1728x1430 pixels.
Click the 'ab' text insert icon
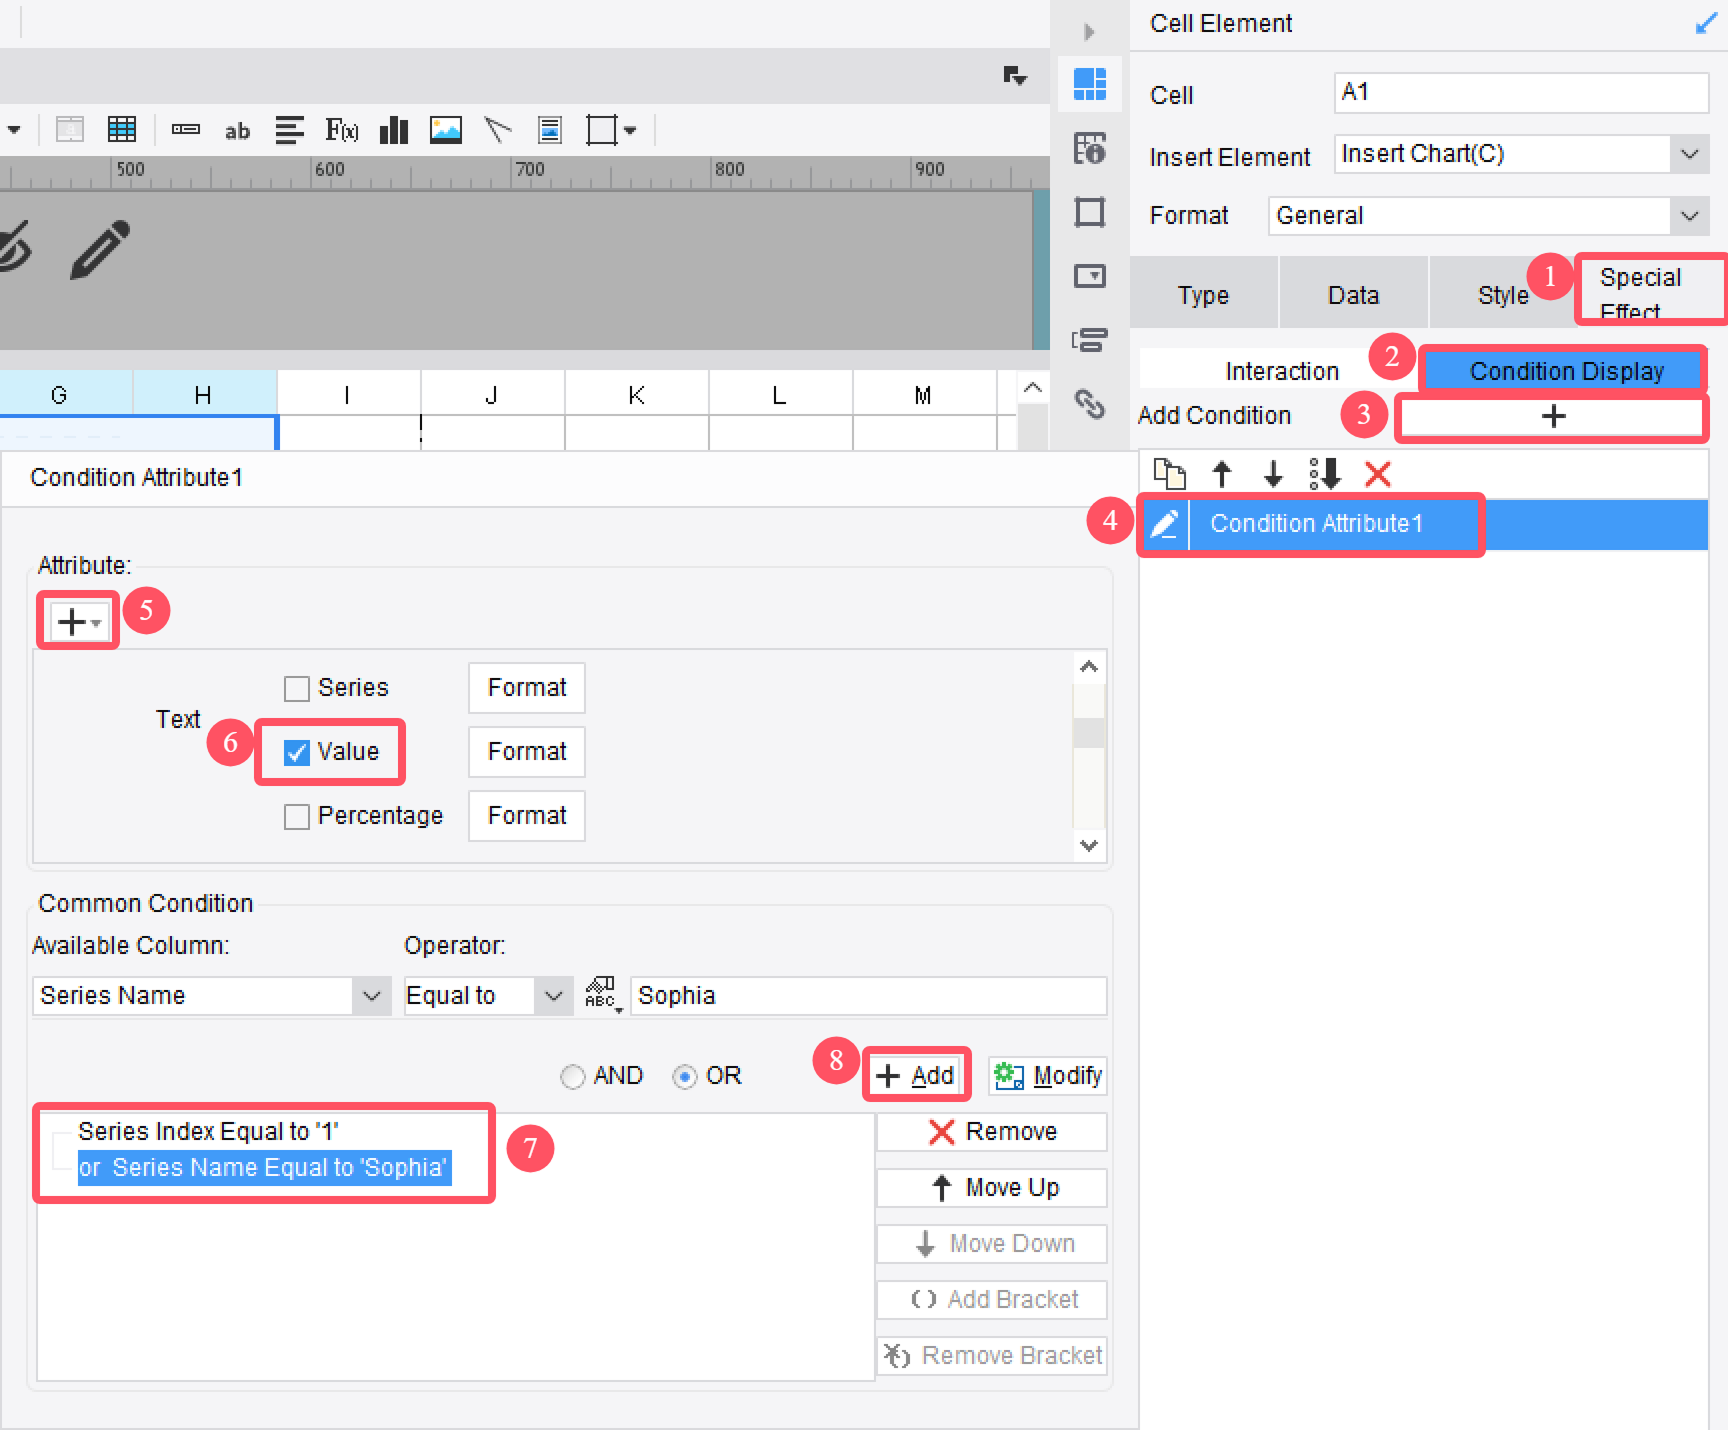[237, 131]
